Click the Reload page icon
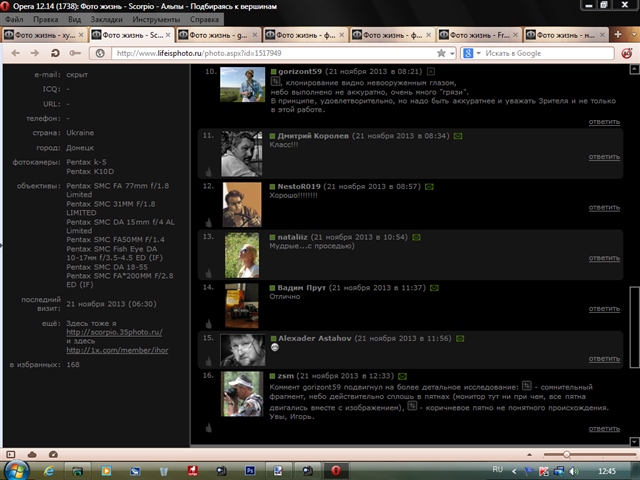640x480 pixels. 56,53
